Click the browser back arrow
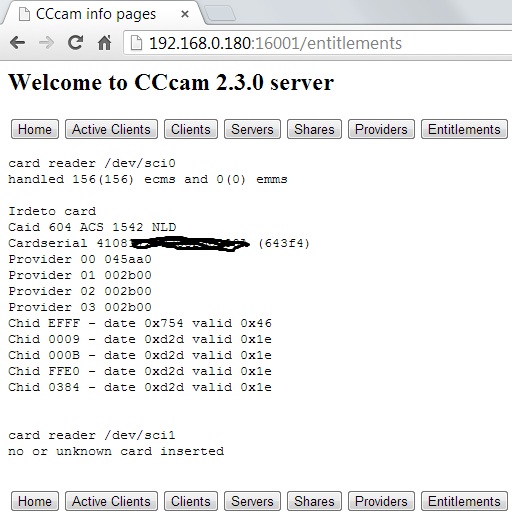 (17, 43)
